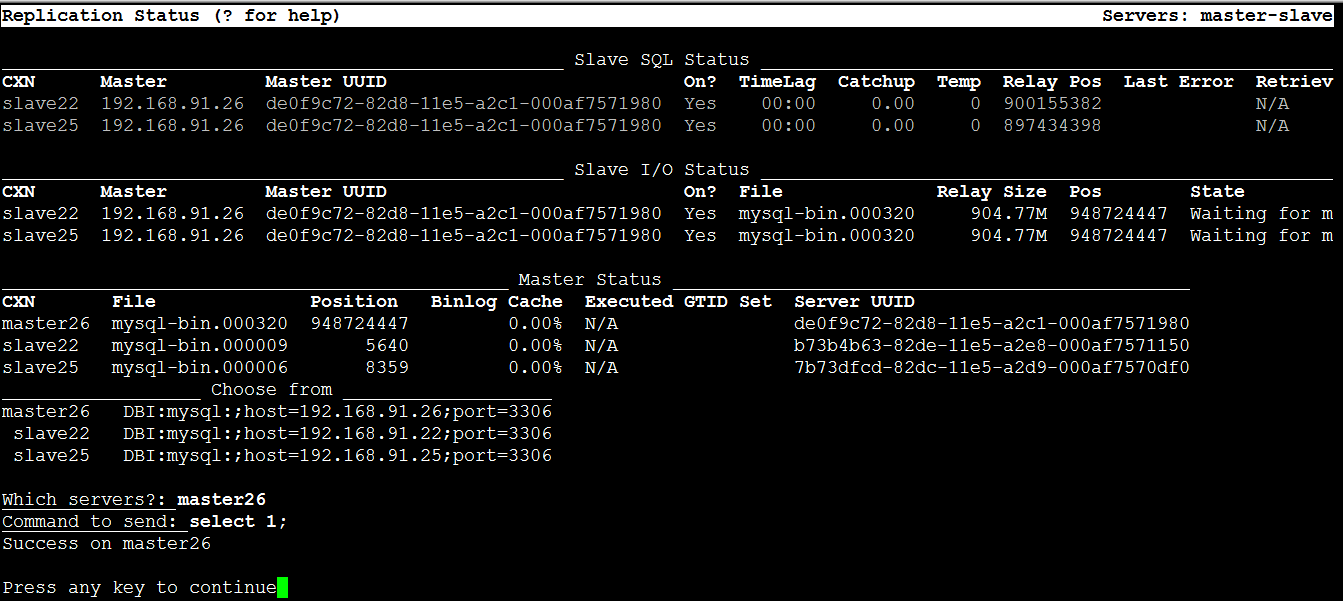1343x601 pixels.
Task: Click the "Choose from" list heading
Action: click(272, 390)
